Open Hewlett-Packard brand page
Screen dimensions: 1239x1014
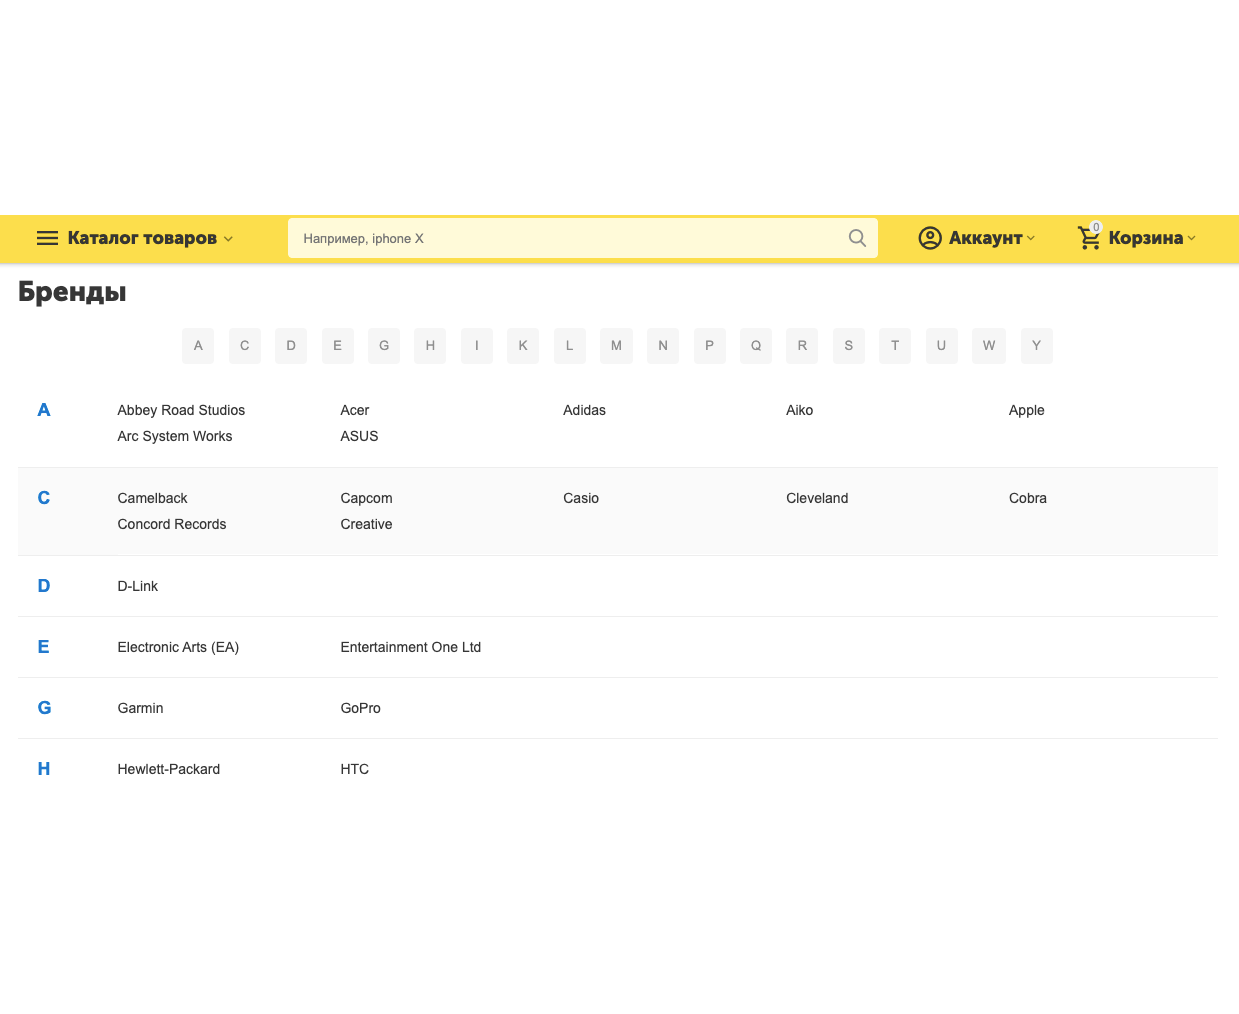[168, 769]
